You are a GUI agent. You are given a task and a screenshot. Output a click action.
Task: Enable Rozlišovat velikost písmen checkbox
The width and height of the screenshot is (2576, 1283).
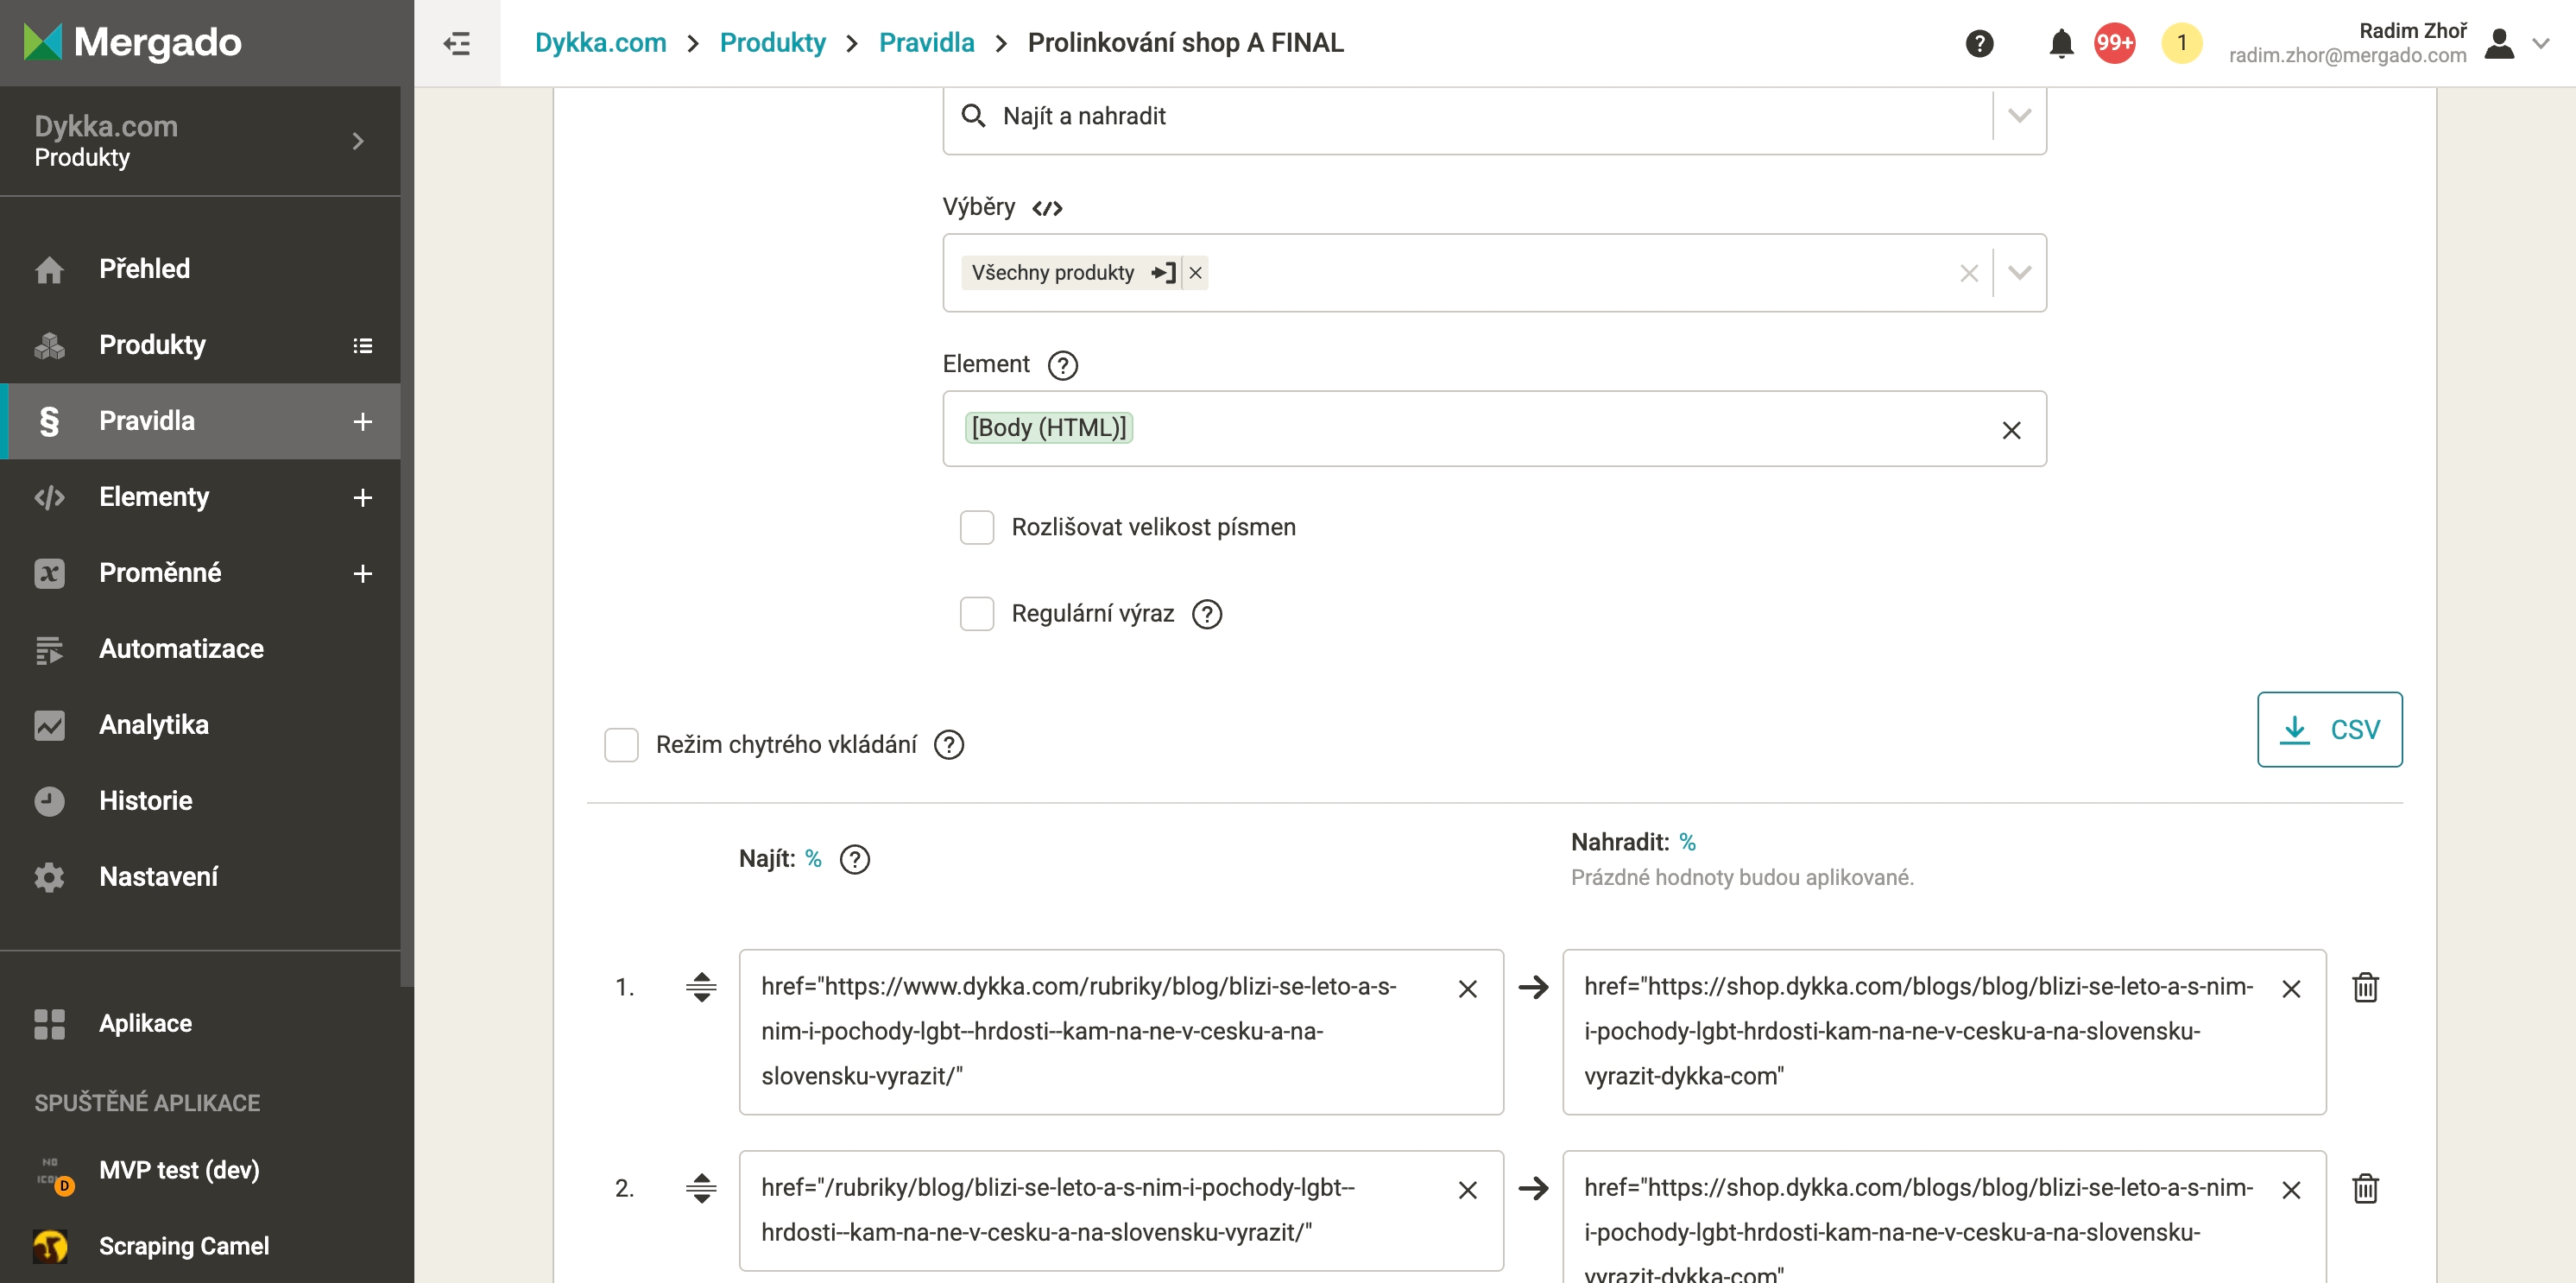(x=976, y=527)
